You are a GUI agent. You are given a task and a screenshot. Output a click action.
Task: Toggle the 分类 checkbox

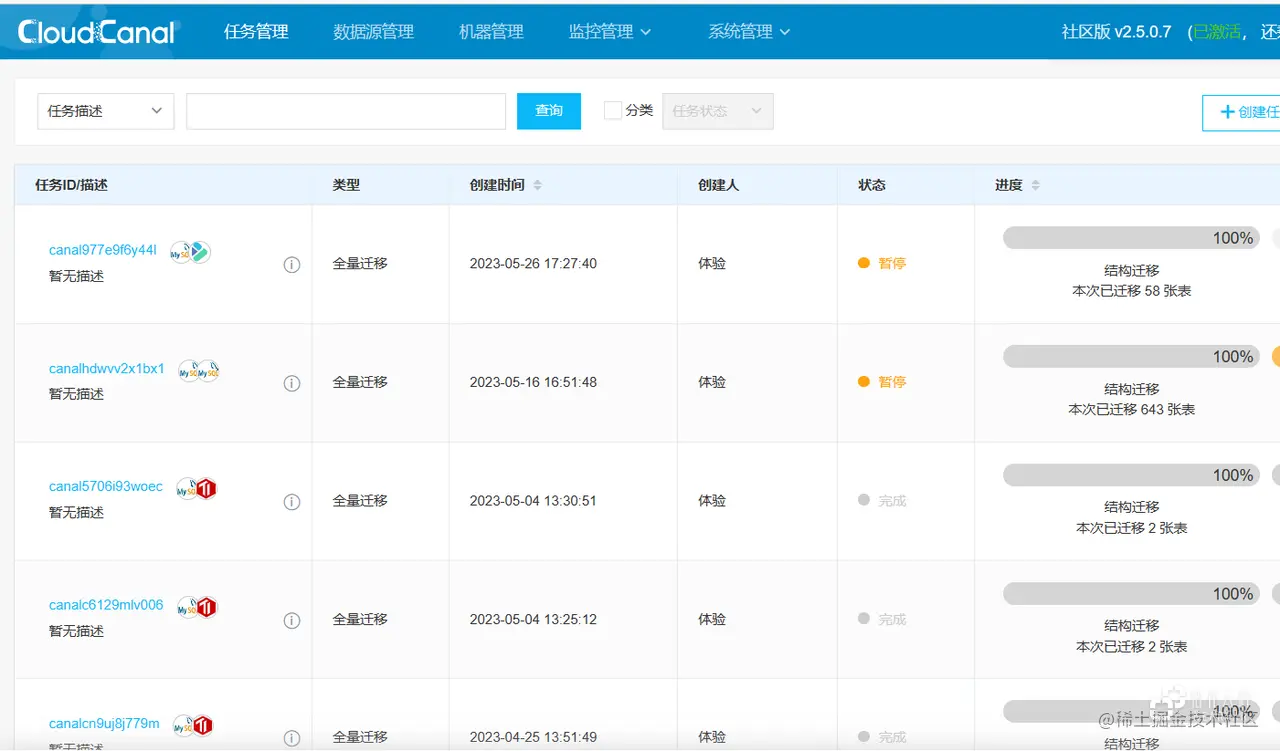click(613, 110)
